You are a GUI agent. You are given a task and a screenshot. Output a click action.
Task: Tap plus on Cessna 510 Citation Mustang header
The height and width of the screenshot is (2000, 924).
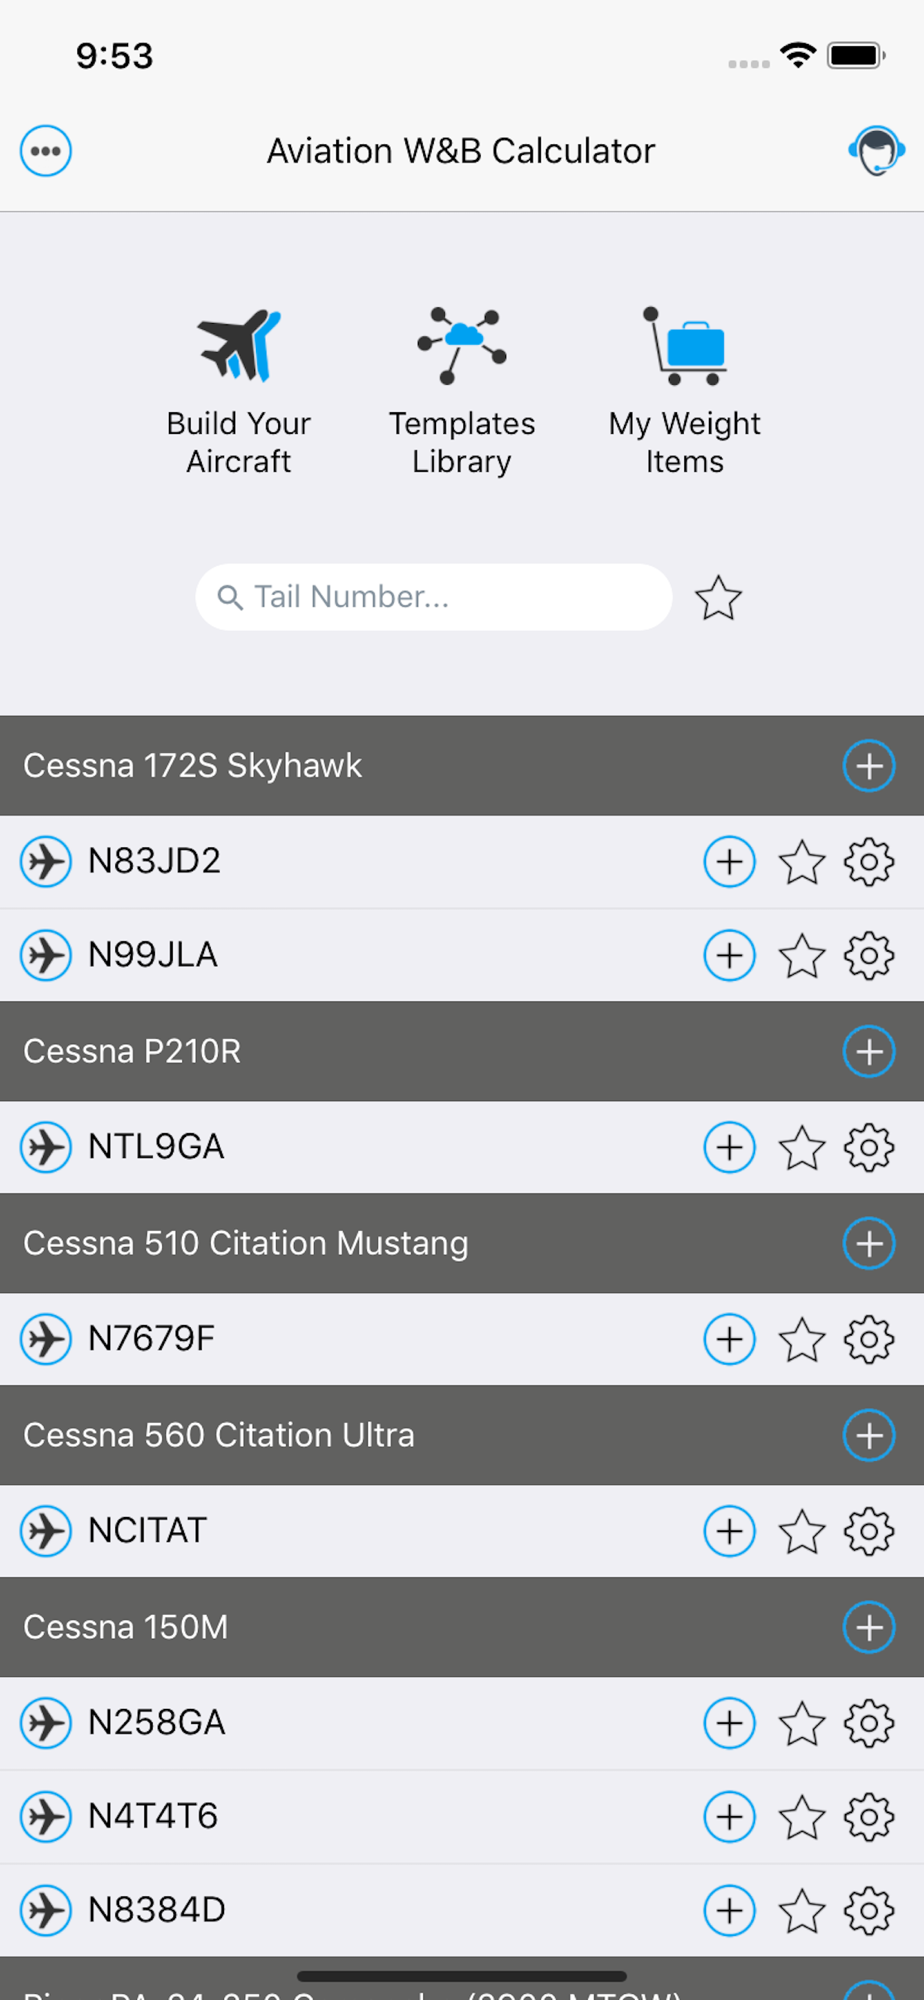[x=868, y=1244]
